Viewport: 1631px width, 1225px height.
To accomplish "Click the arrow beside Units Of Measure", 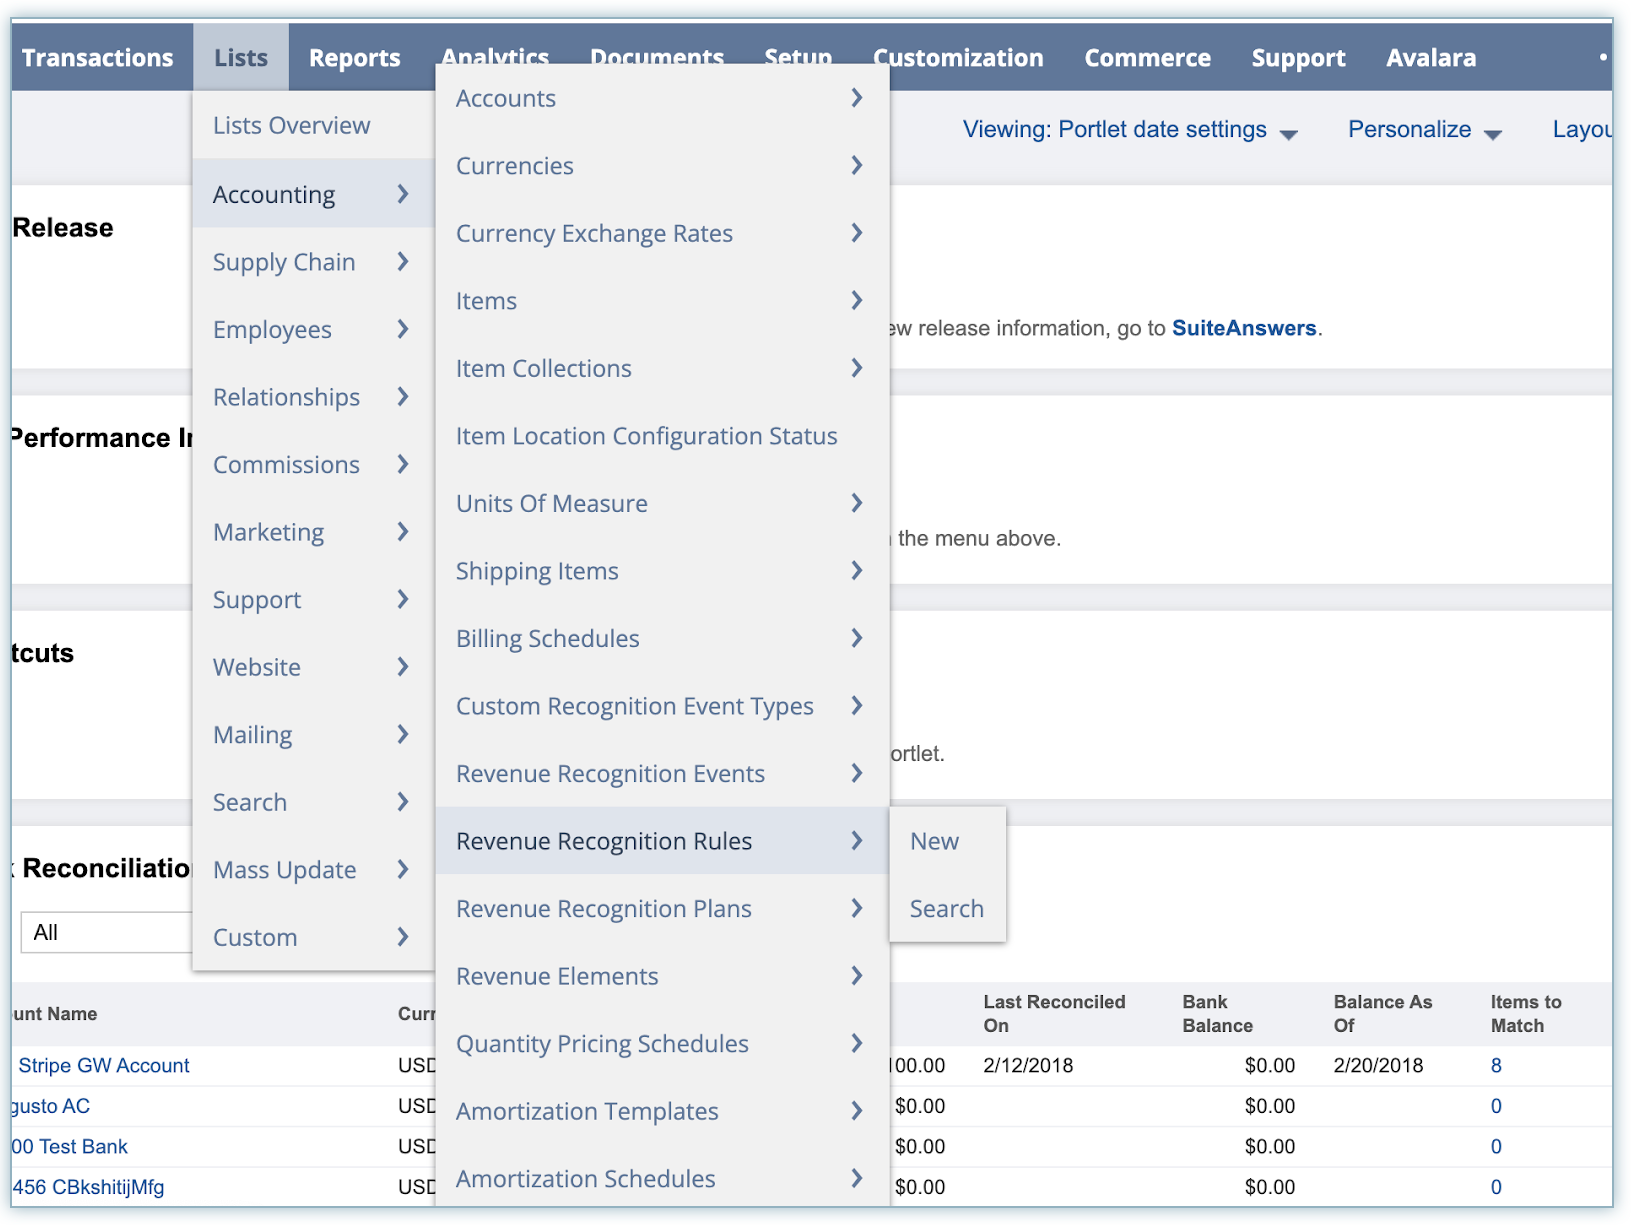I will pos(856,503).
